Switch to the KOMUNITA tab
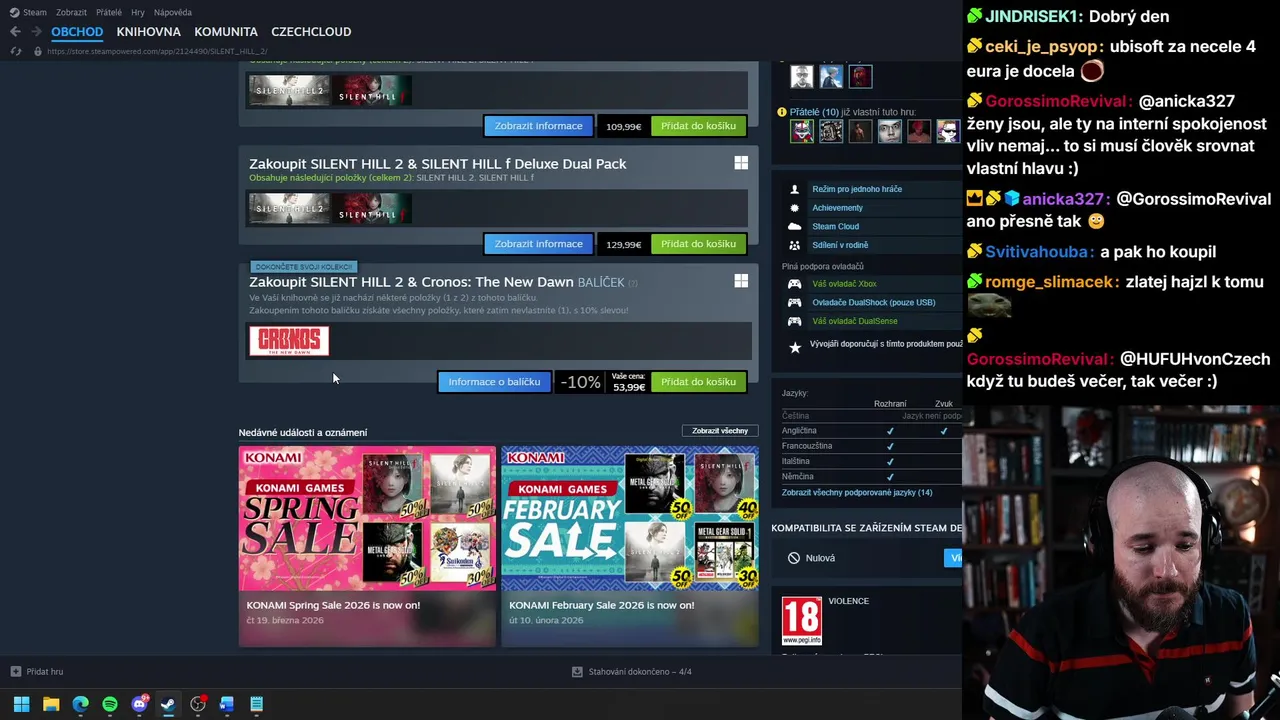The height and width of the screenshot is (720, 1280). [x=226, y=31]
